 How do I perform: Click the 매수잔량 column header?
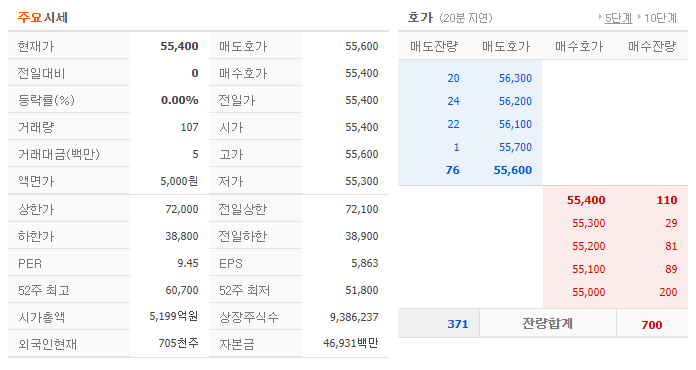[652, 46]
